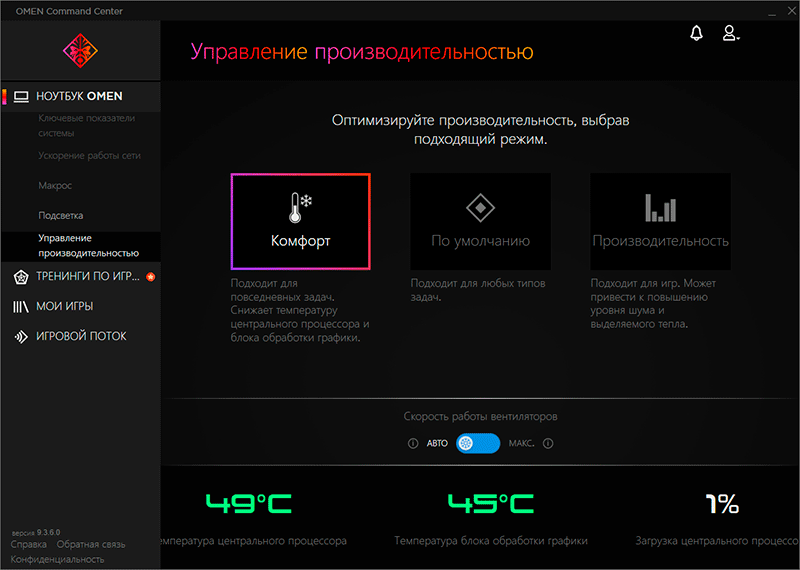Open МОИ ИГРЫ section

[81, 307]
